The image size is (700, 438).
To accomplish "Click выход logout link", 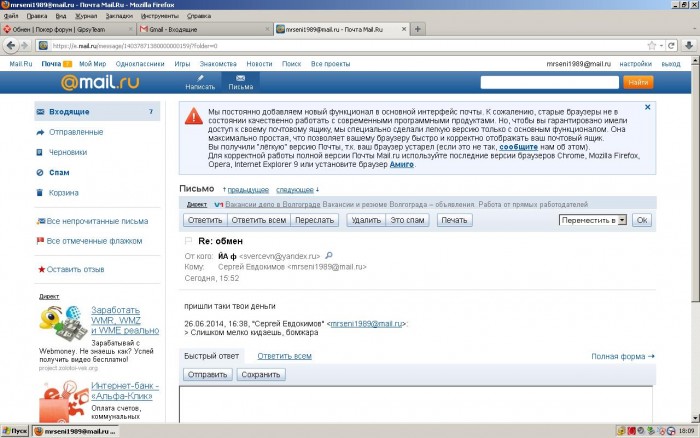I will [x=671, y=64].
